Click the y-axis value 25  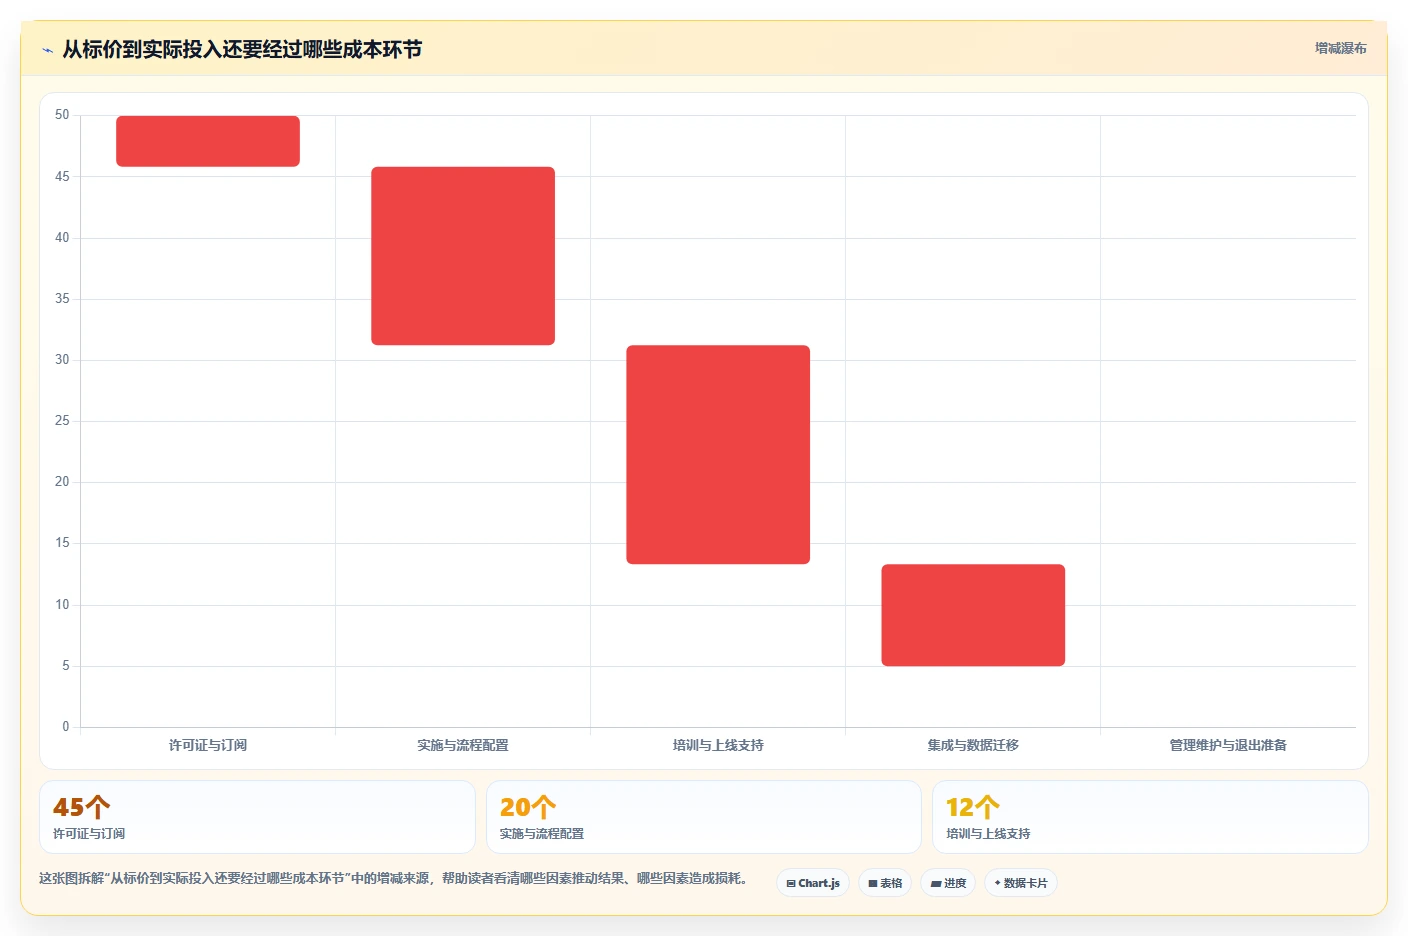tap(62, 421)
